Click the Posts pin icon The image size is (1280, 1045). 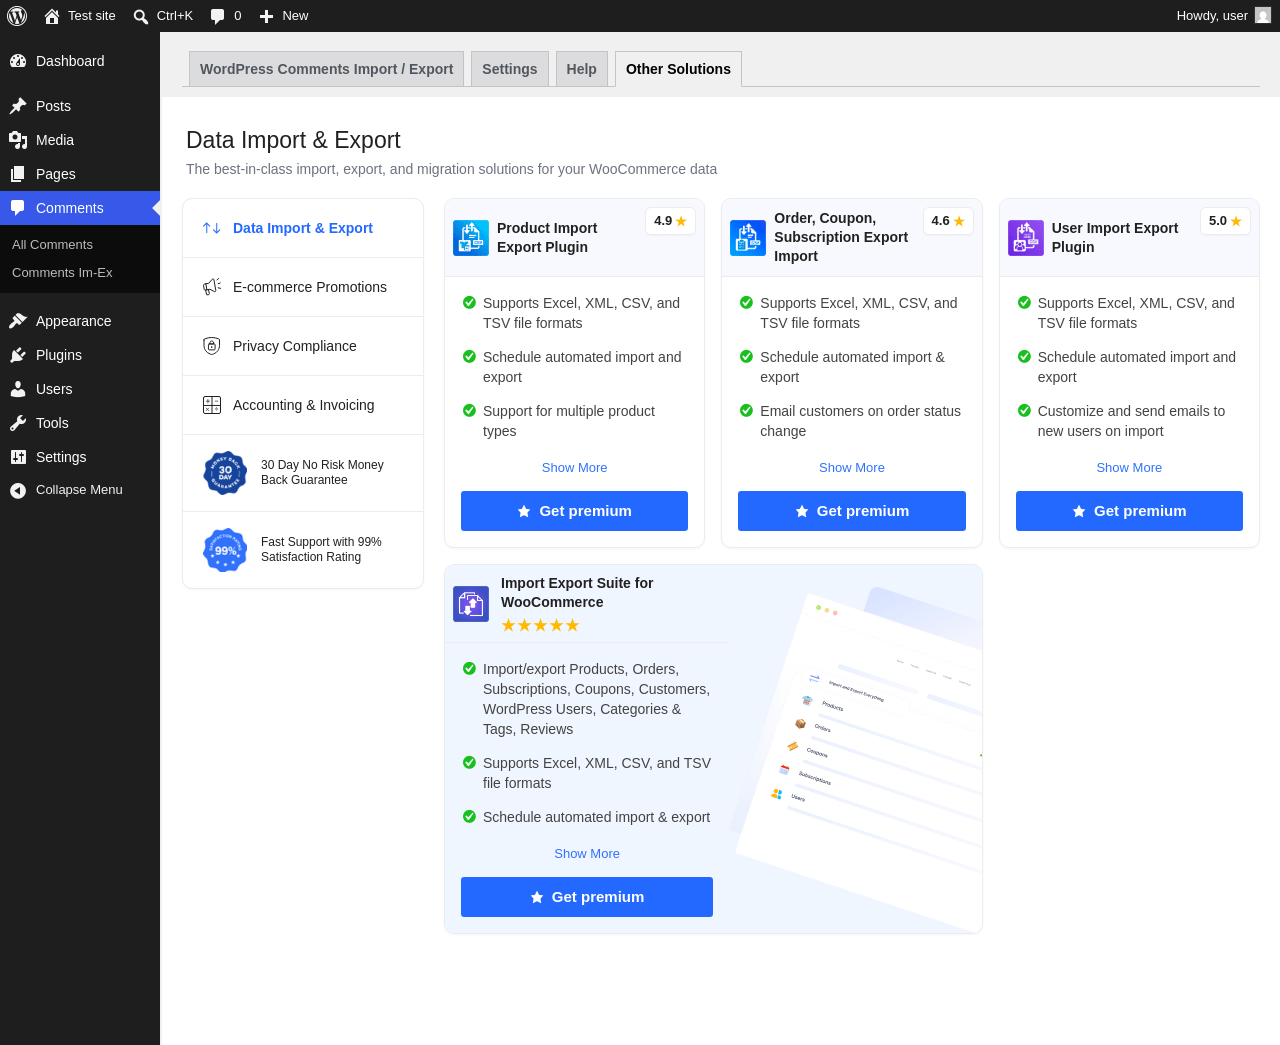coord(18,106)
